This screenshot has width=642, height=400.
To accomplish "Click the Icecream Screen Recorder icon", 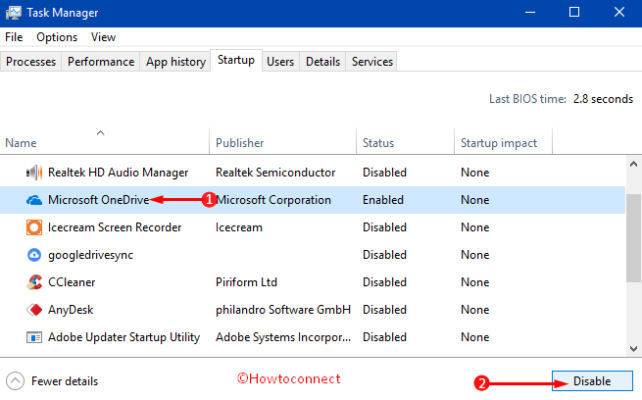I will [34, 228].
